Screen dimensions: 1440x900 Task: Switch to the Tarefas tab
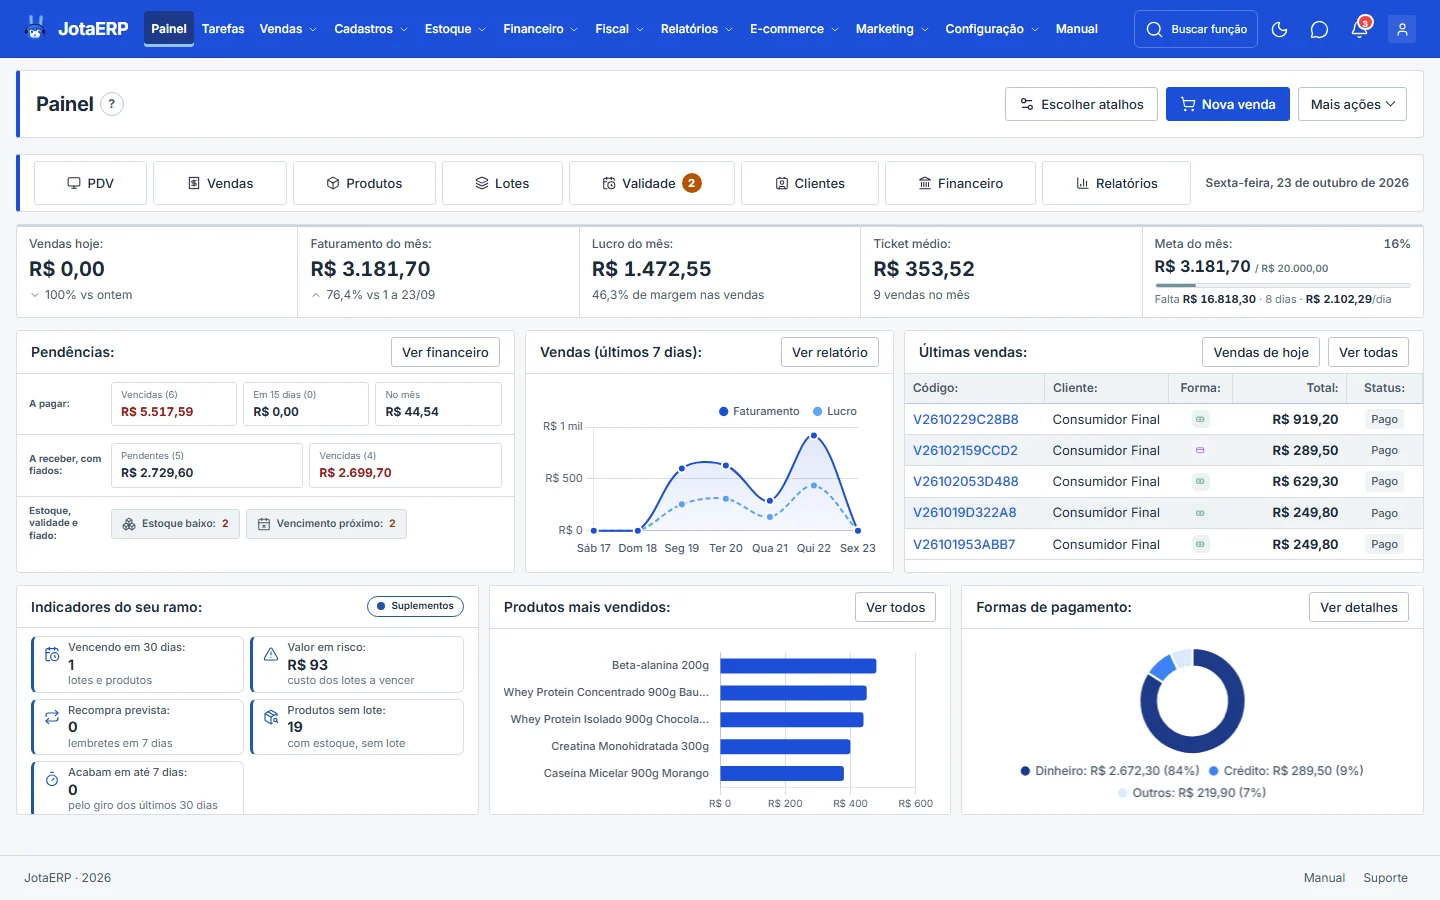(x=223, y=29)
